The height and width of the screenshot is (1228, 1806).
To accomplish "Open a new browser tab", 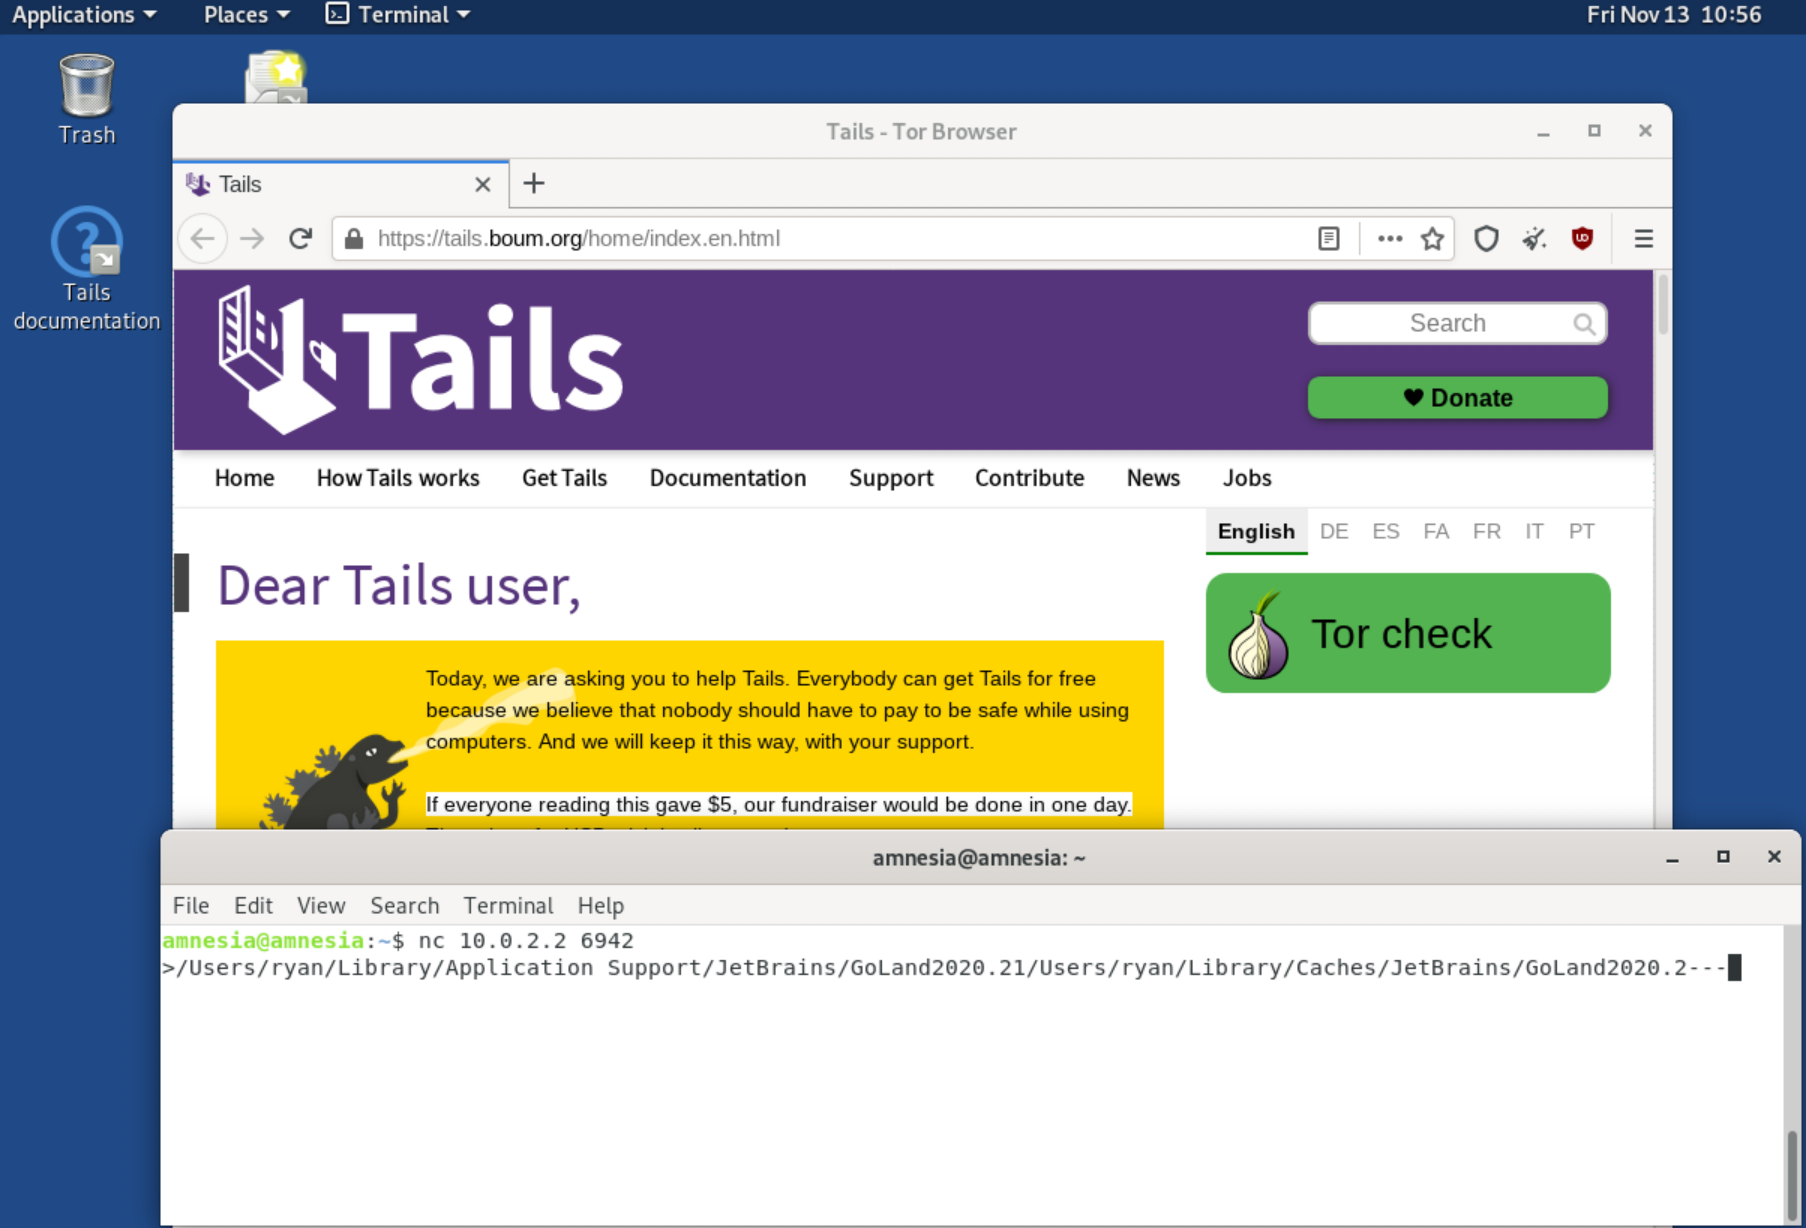I will (534, 184).
